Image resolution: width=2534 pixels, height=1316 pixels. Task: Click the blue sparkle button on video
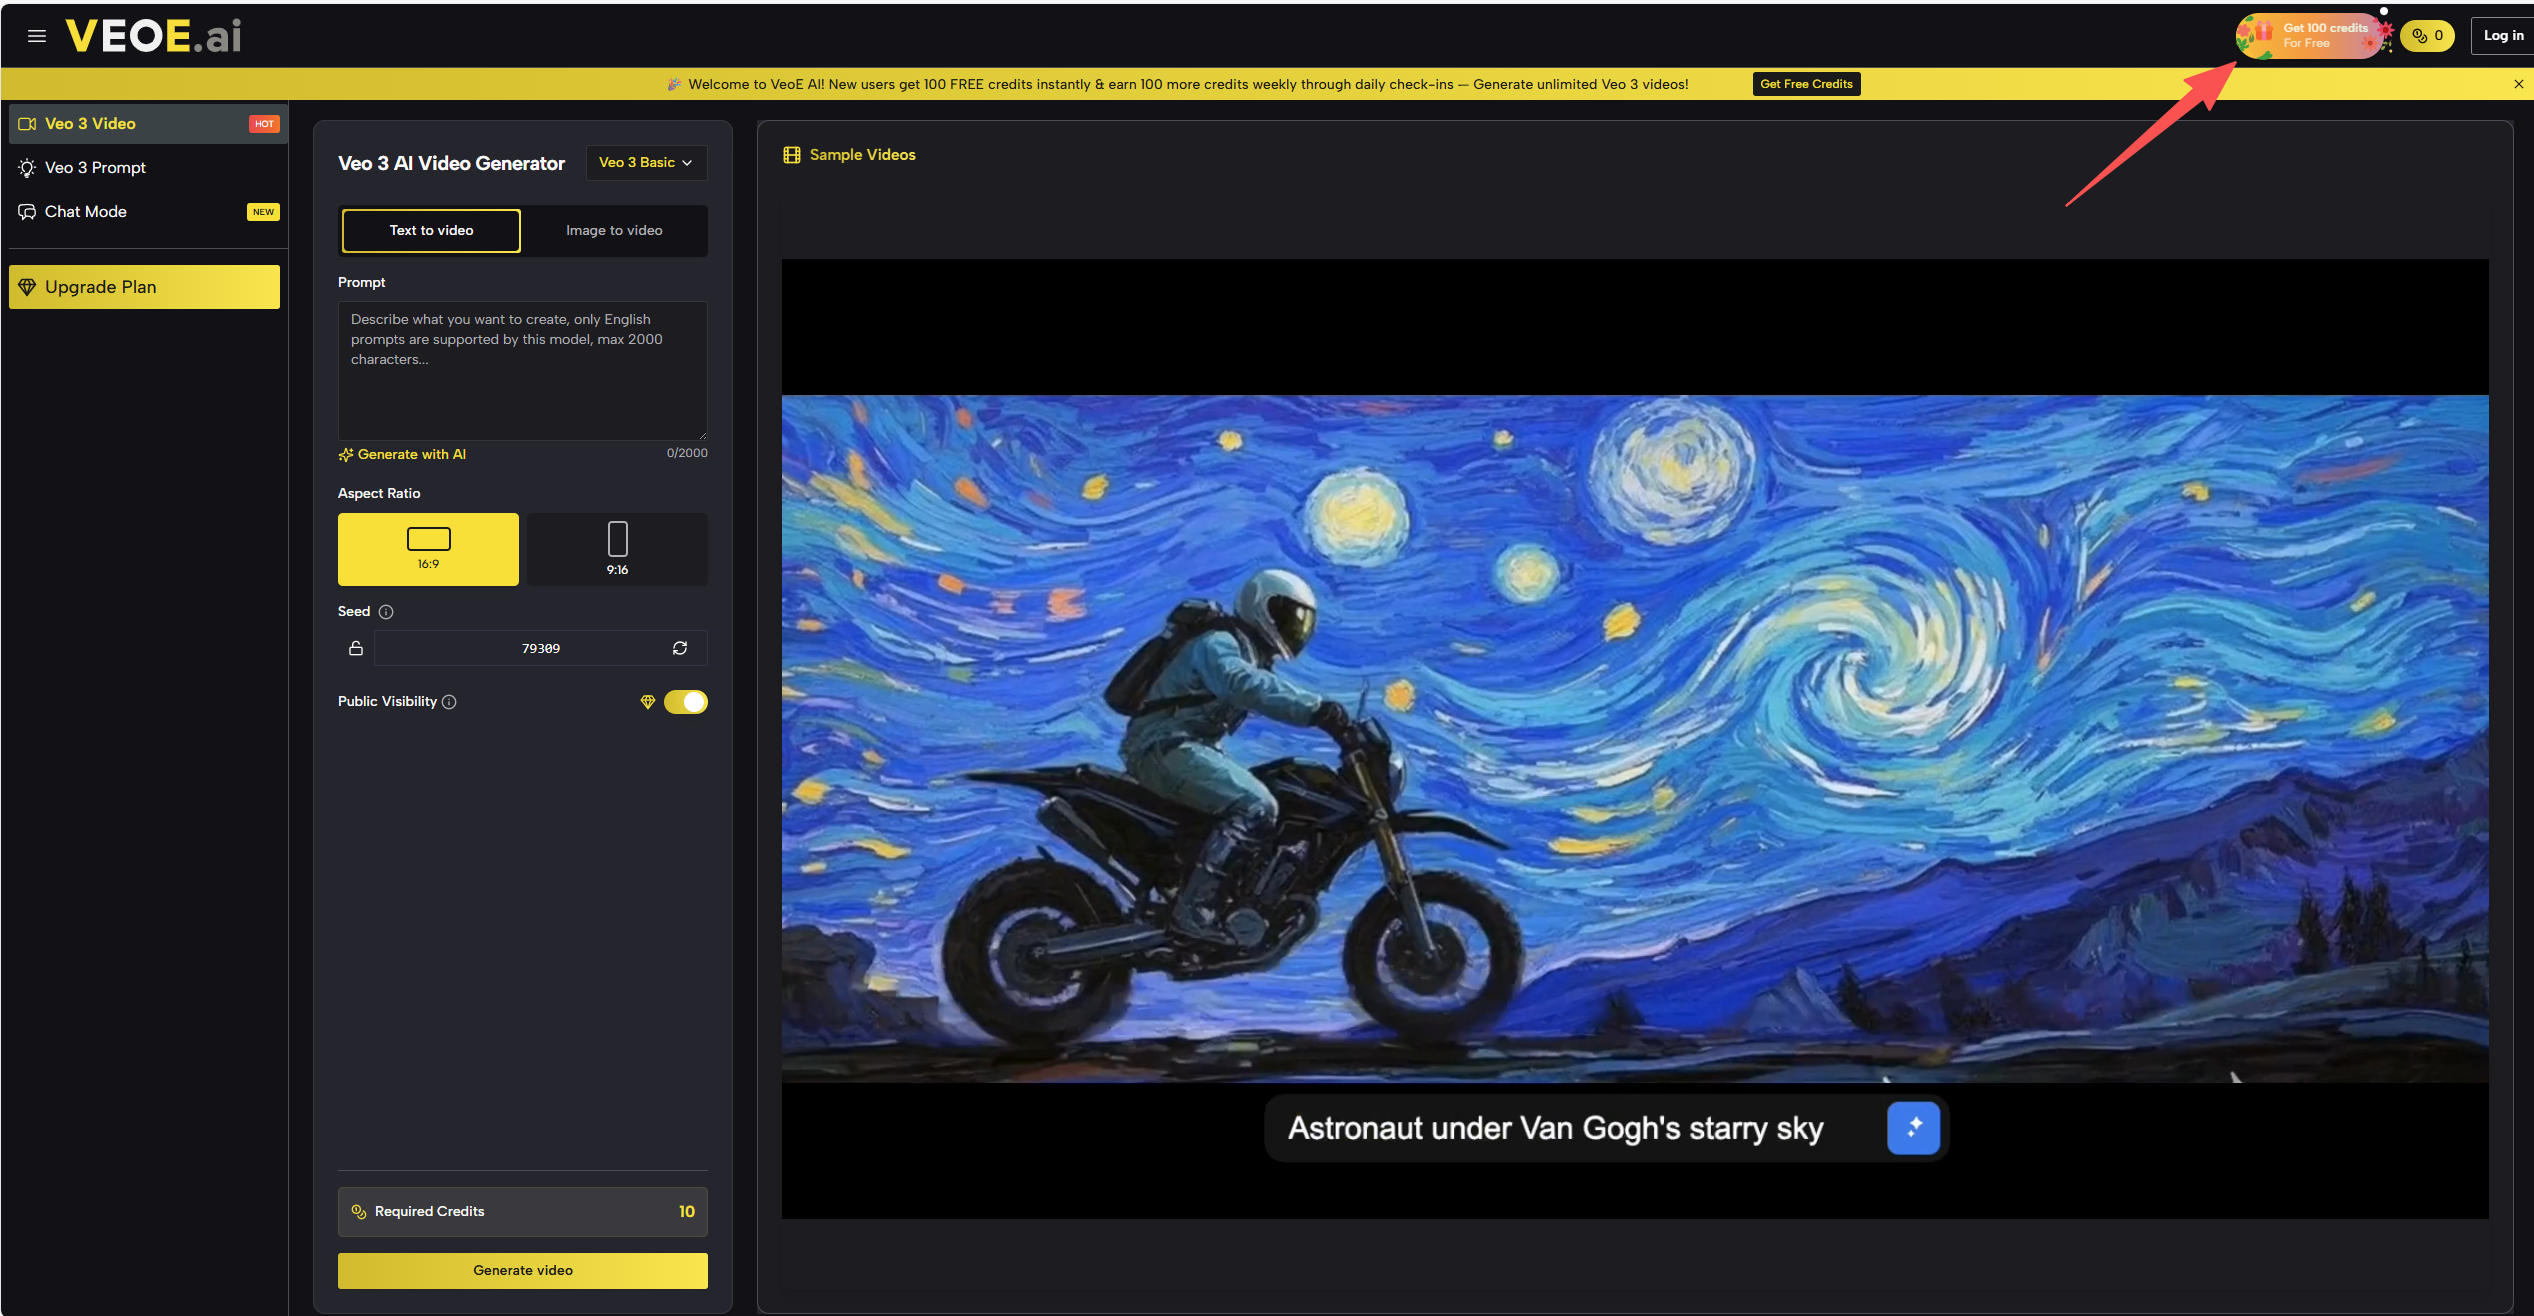point(1912,1128)
